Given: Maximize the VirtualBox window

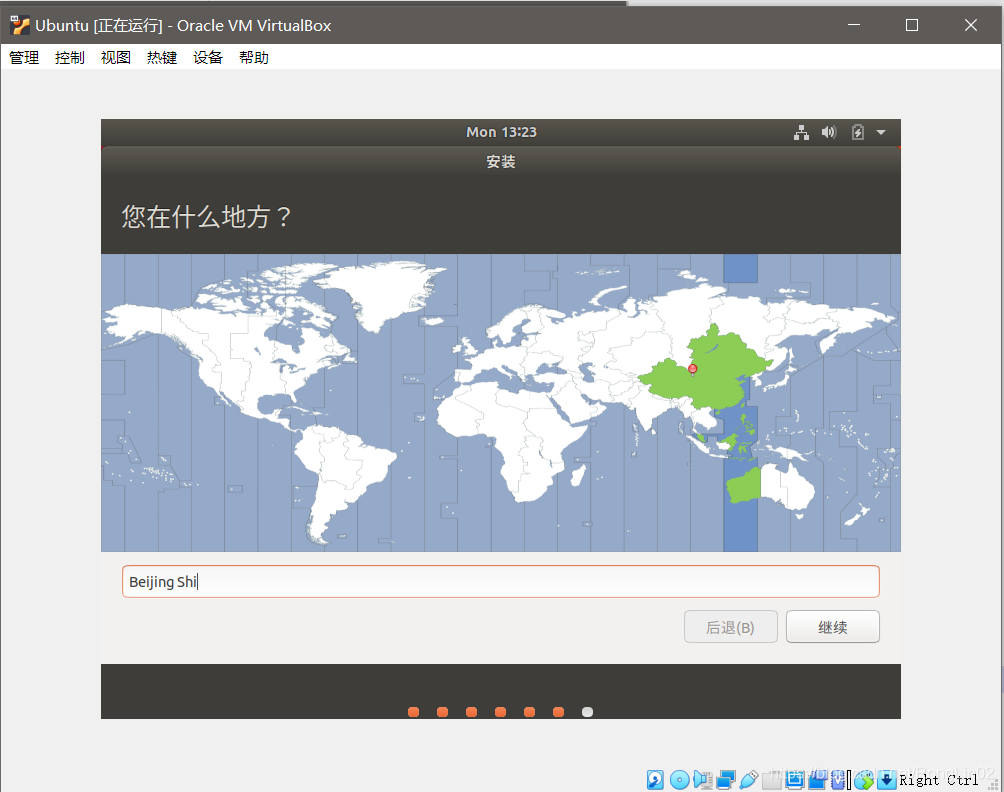Looking at the screenshot, I should pyautogui.click(x=912, y=25).
